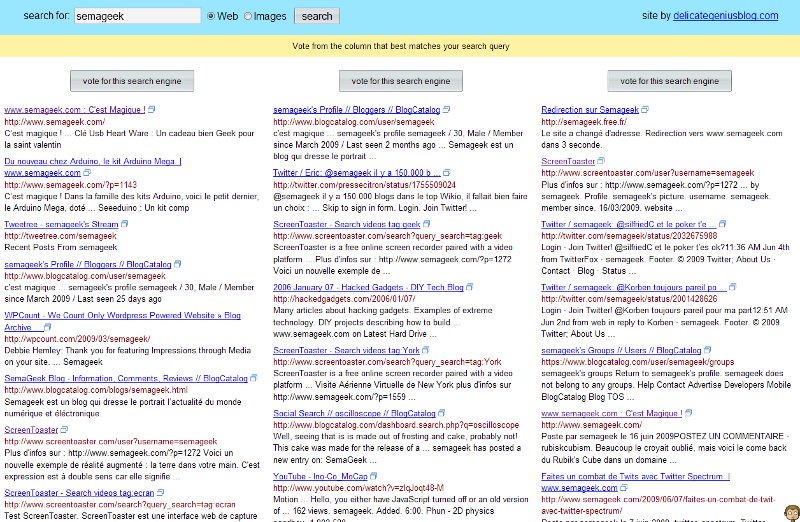
Task: Open Twitter / Eric: @semageek il y a link
Action: pos(357,172)
